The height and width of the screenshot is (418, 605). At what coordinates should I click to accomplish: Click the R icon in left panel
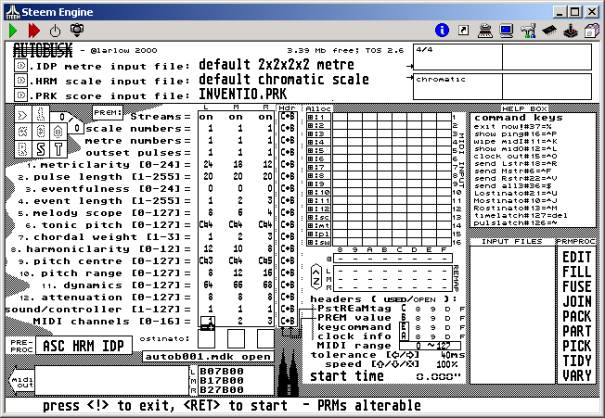click(20, 149)
